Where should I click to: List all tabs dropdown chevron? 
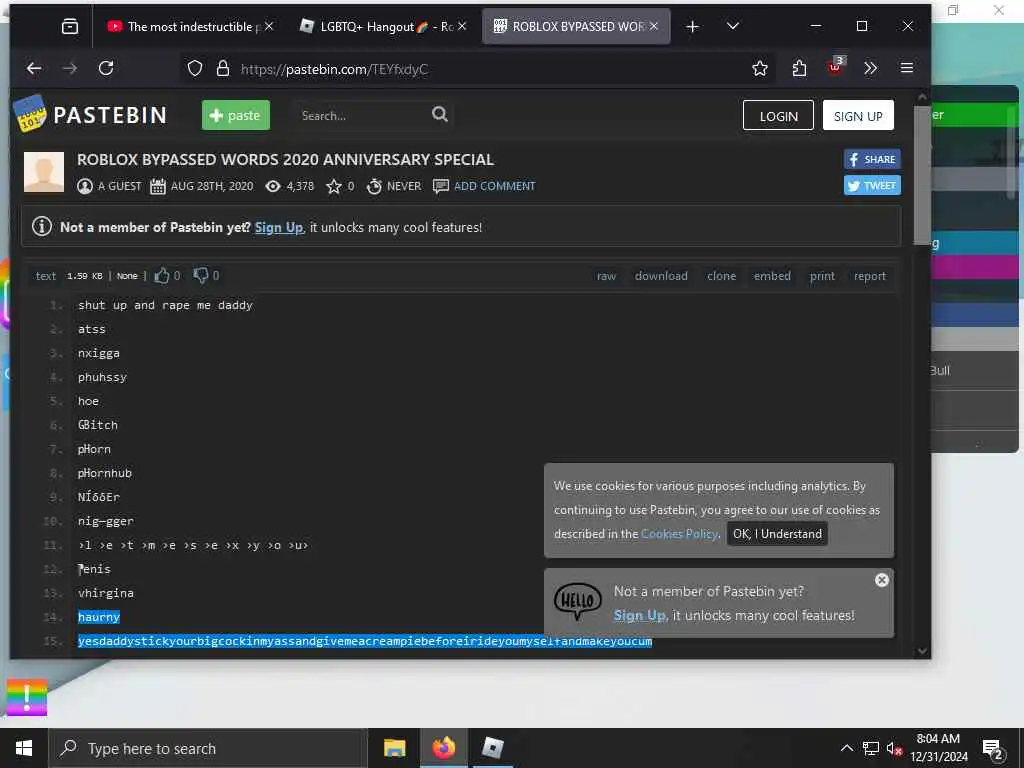pos(733,26)
